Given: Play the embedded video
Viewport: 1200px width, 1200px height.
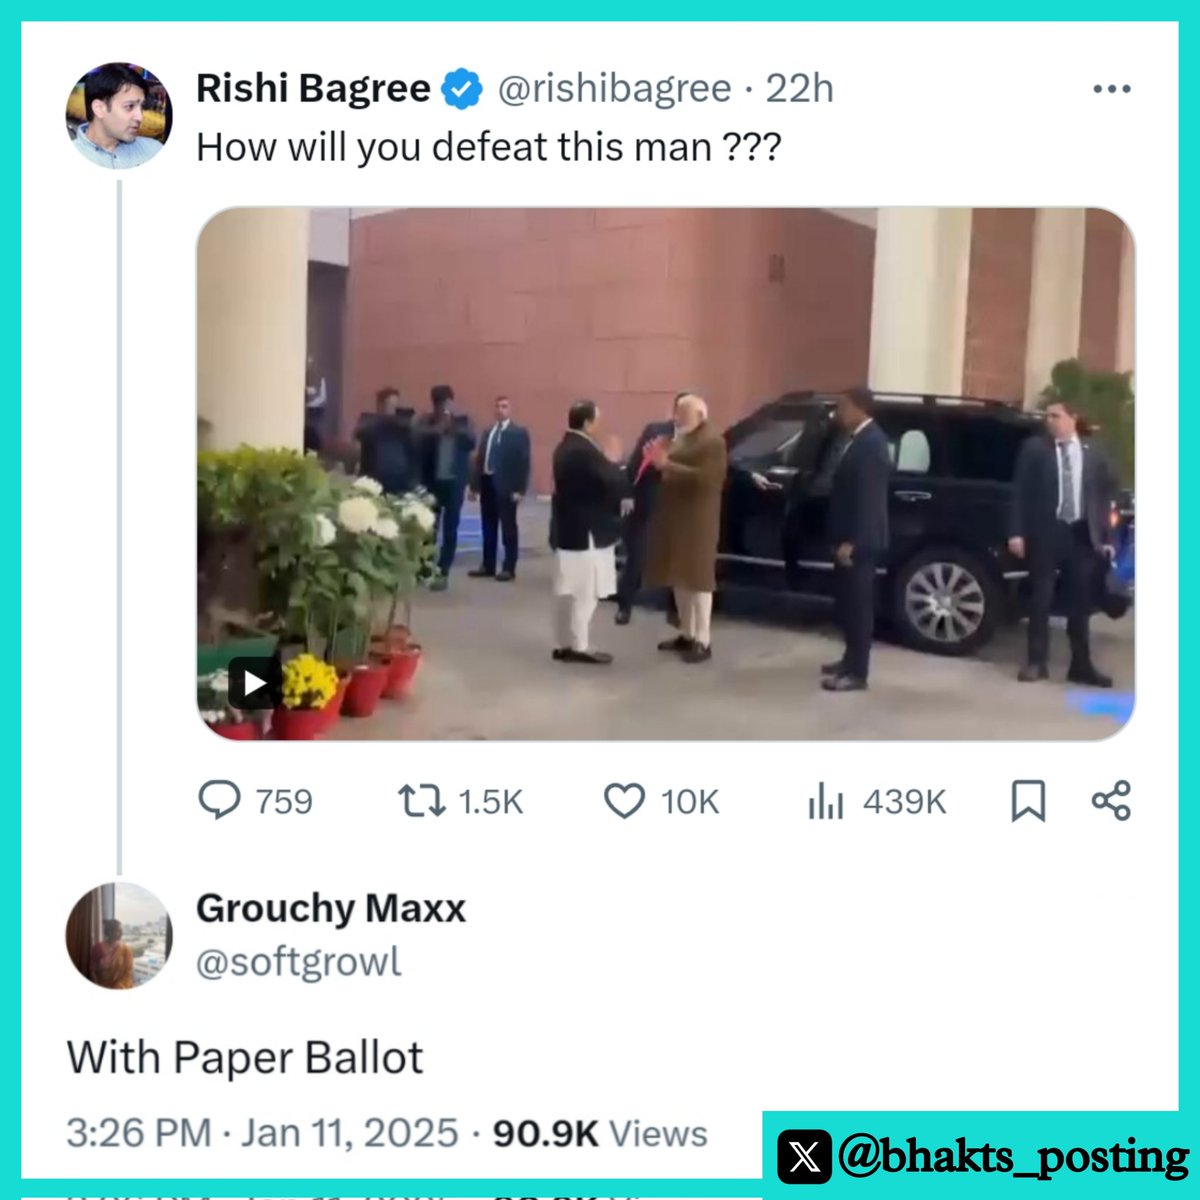Looking at the screenshot, I should (x=254, y=683).
